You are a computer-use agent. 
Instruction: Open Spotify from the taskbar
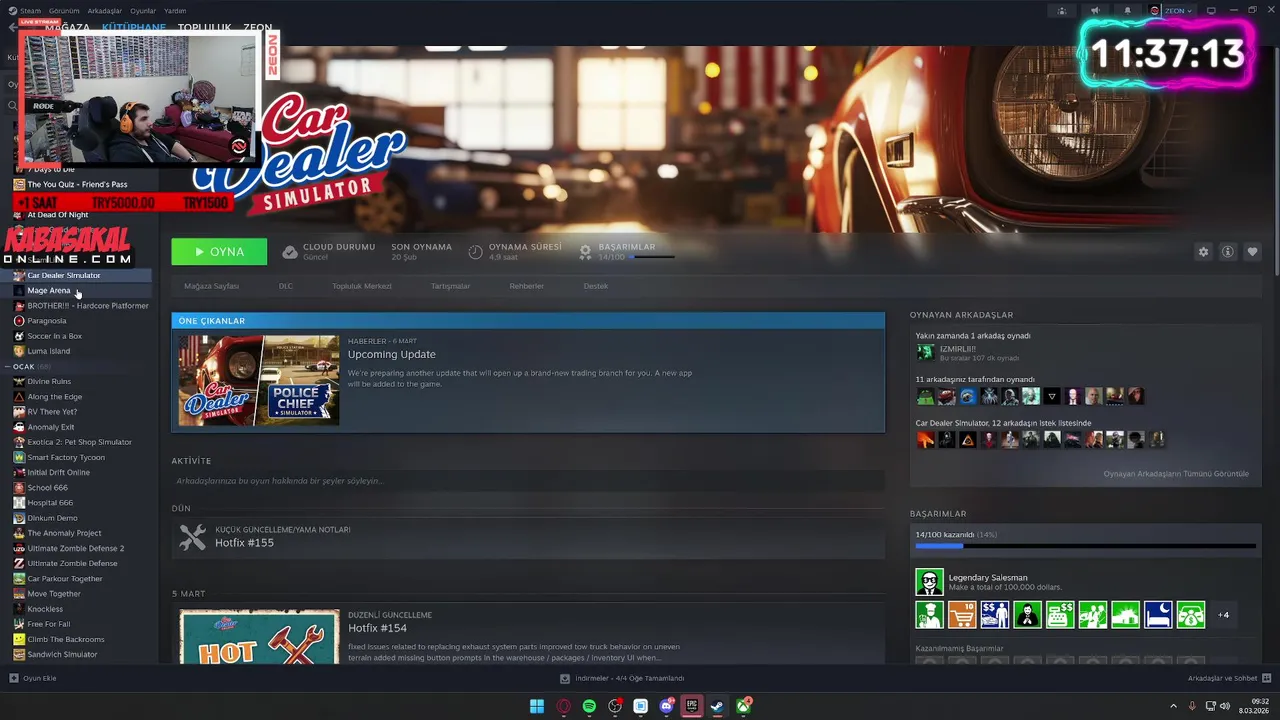[589, 706]
